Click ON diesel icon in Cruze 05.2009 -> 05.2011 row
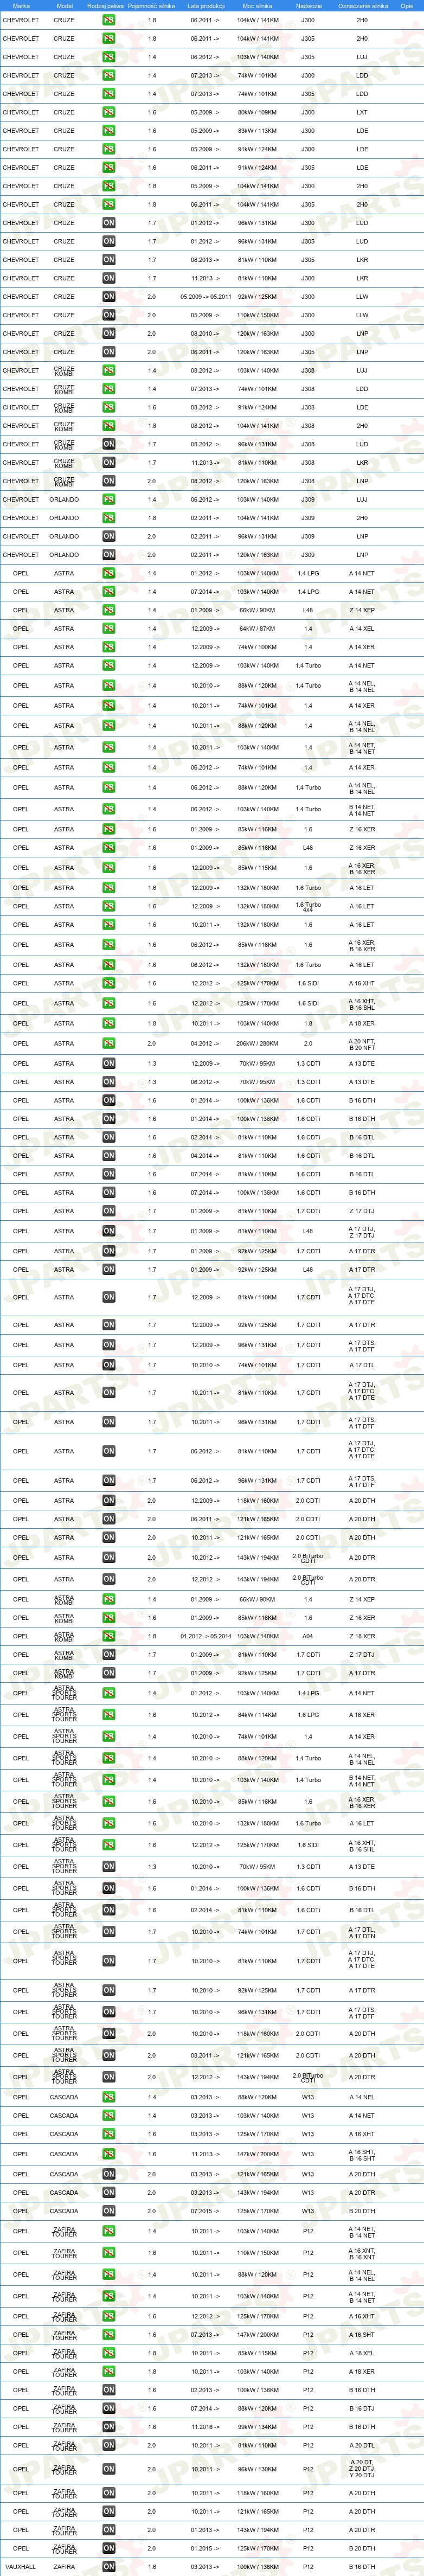This screenshot has width=424, height=2576. [x=108, y=297]
